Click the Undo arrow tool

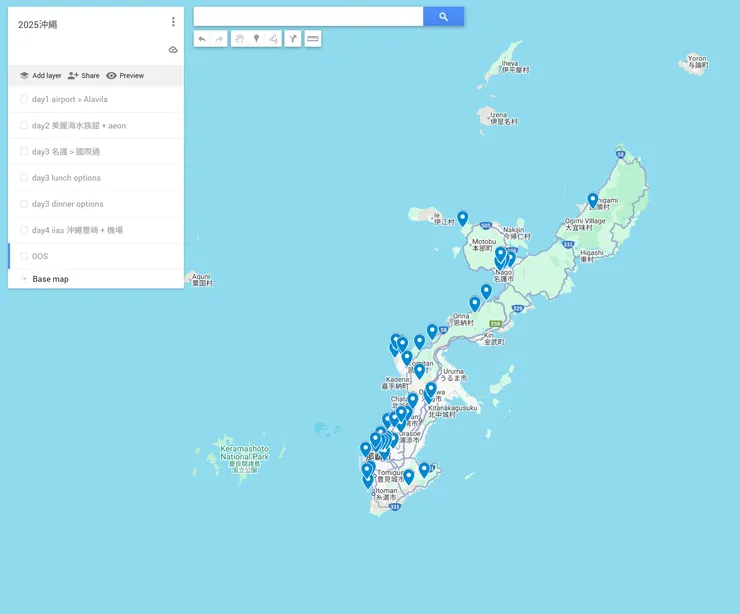pos(202,39)
